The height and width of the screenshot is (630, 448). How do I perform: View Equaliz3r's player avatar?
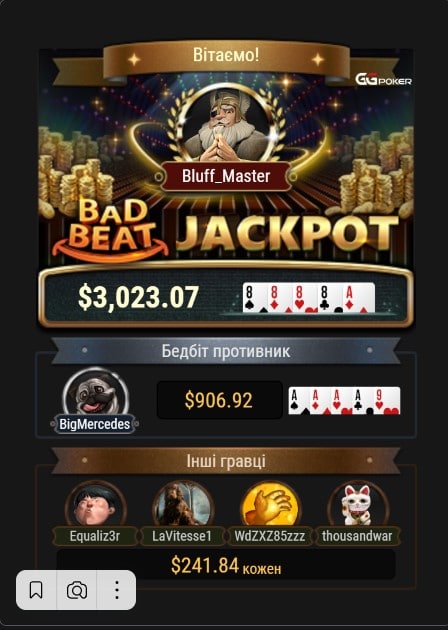[96, 505]
